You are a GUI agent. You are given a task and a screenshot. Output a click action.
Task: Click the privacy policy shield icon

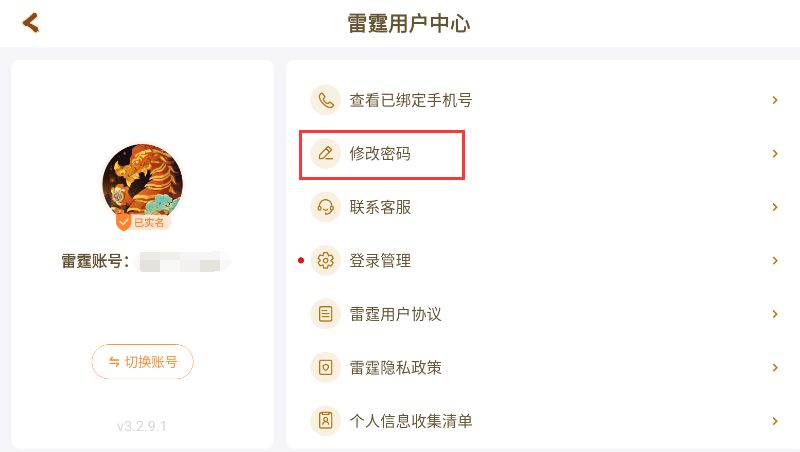click(x=325, y=368)
